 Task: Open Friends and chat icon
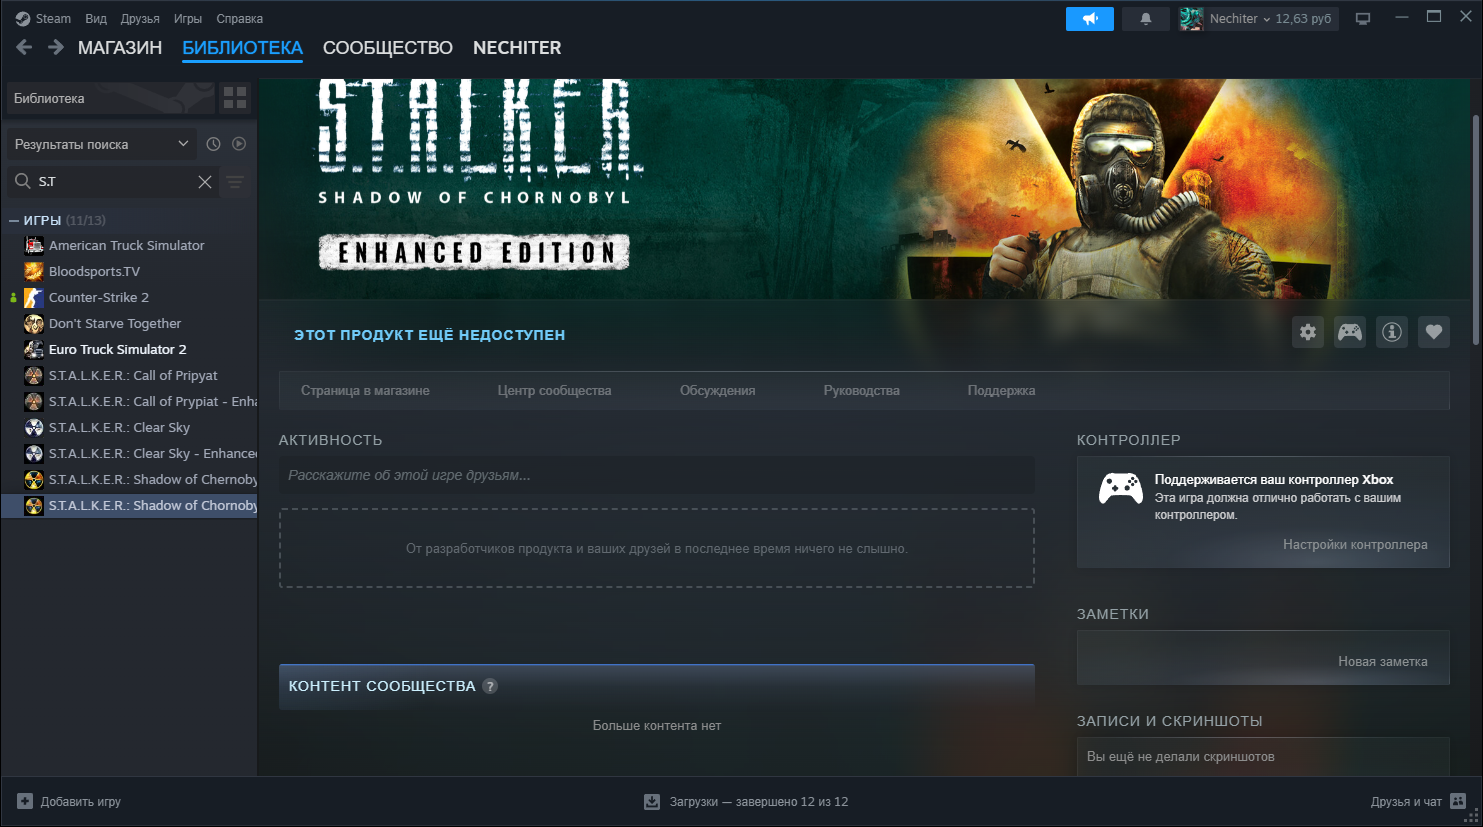(x=1458, y=802)
